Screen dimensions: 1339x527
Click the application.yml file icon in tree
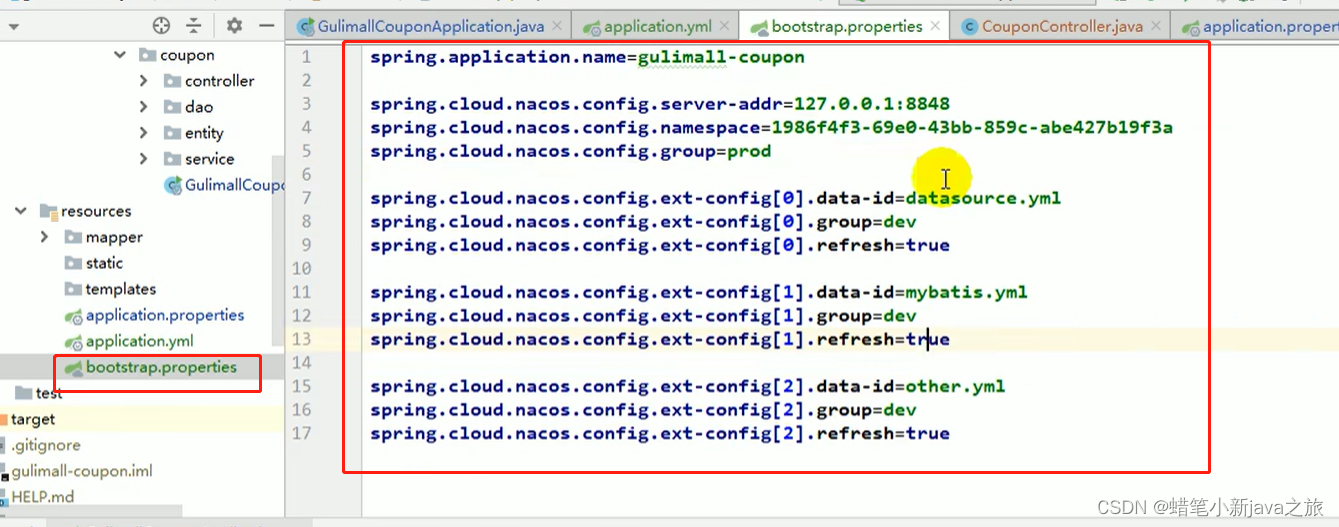[x=73, y=342]
